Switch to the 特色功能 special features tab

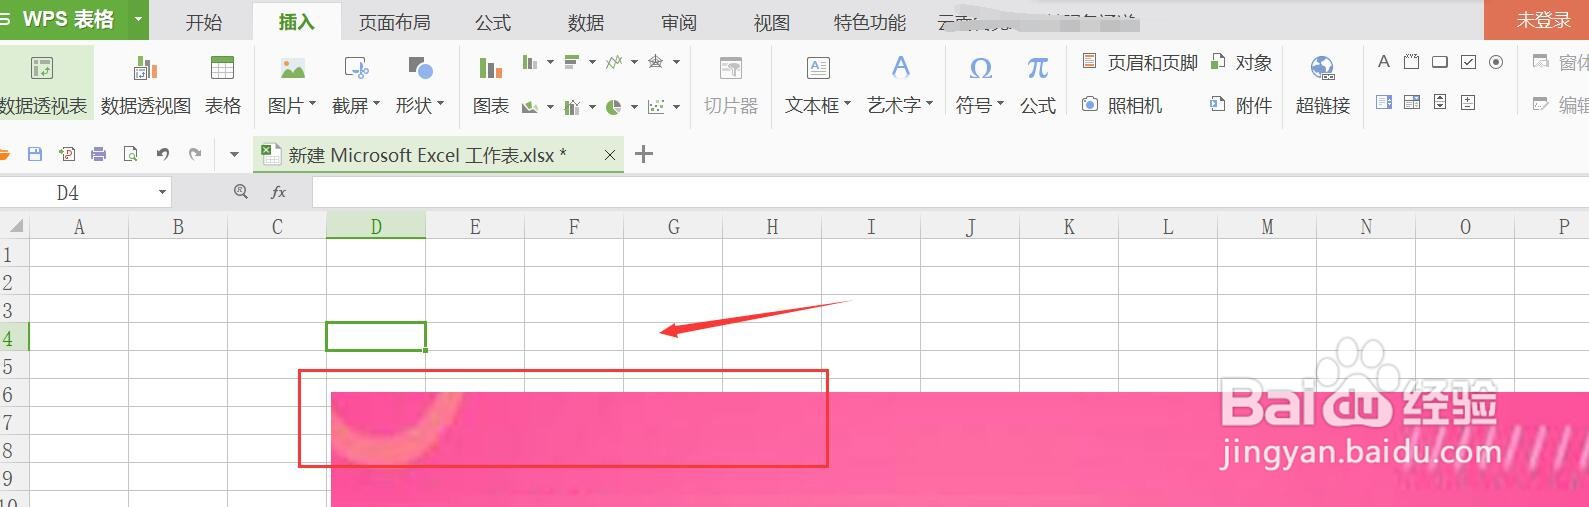pyautogui.click(x=870, y=22)
